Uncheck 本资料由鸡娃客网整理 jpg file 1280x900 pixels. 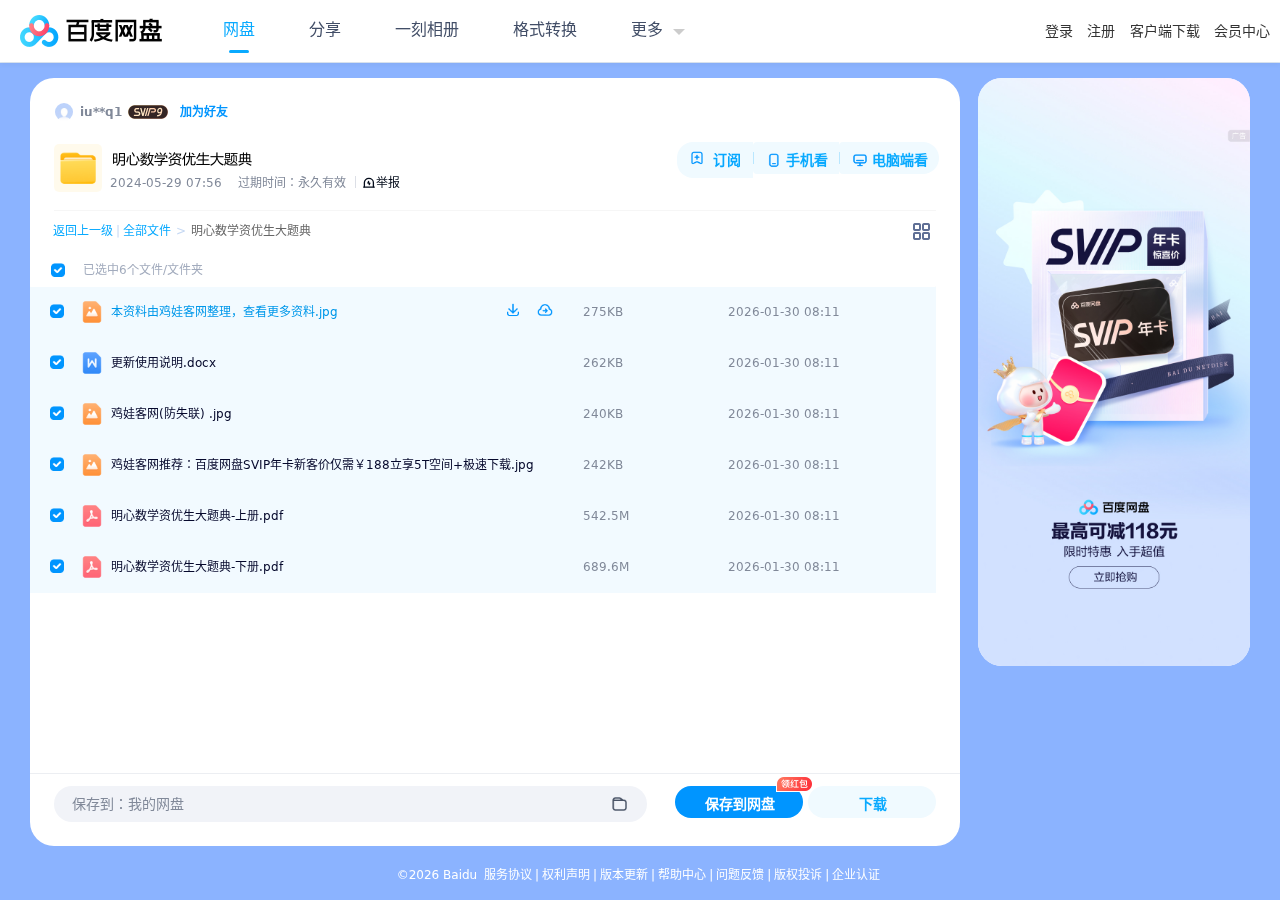tap(57, 311)
